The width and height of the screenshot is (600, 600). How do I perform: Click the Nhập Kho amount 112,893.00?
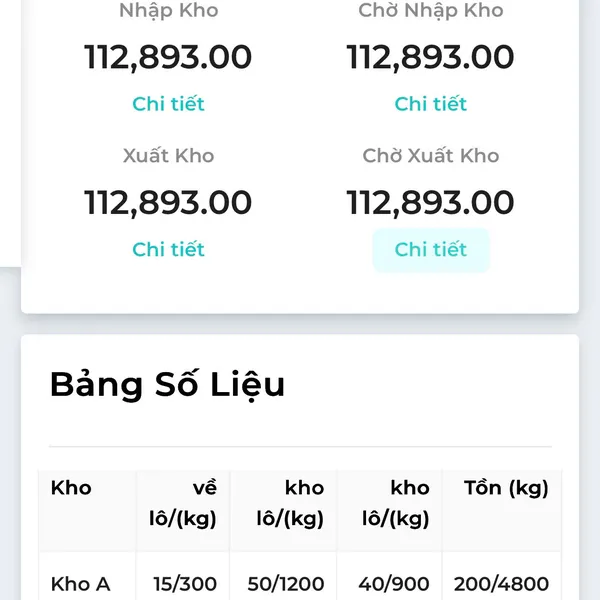tap(168, 57)
